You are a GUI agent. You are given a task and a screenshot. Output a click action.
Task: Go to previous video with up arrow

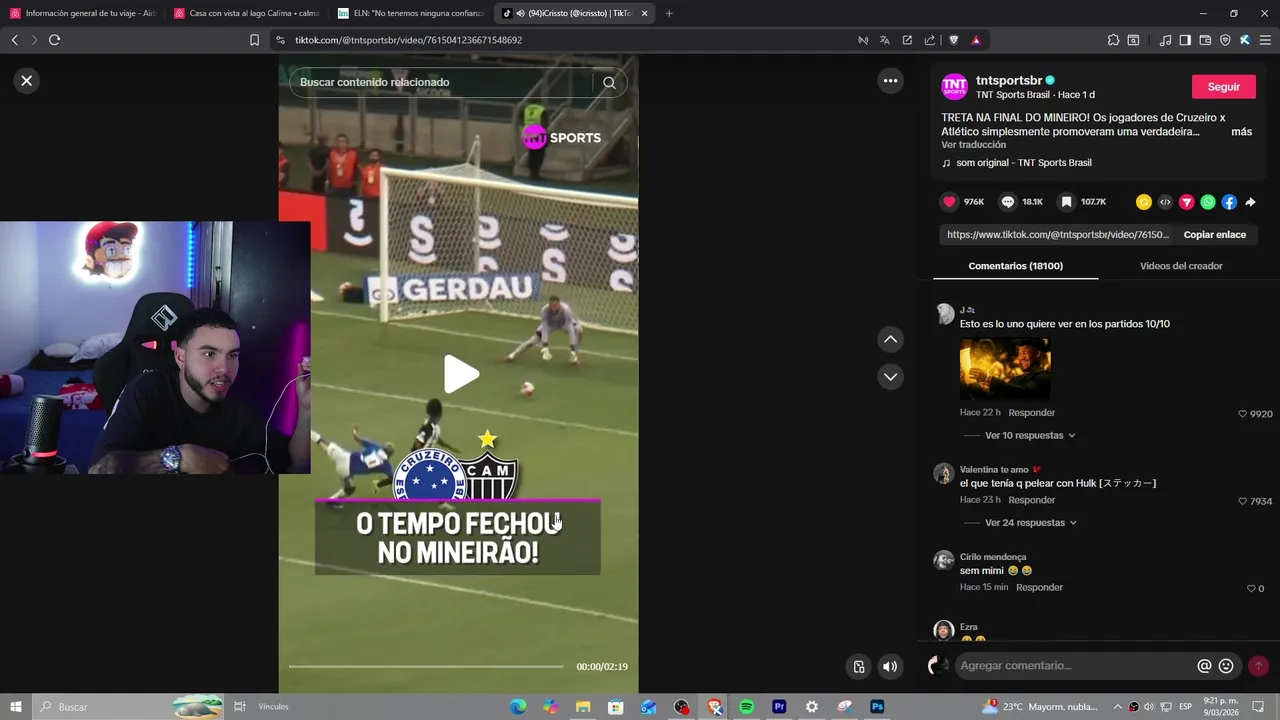pyautogui.click(x=890, y=339)
